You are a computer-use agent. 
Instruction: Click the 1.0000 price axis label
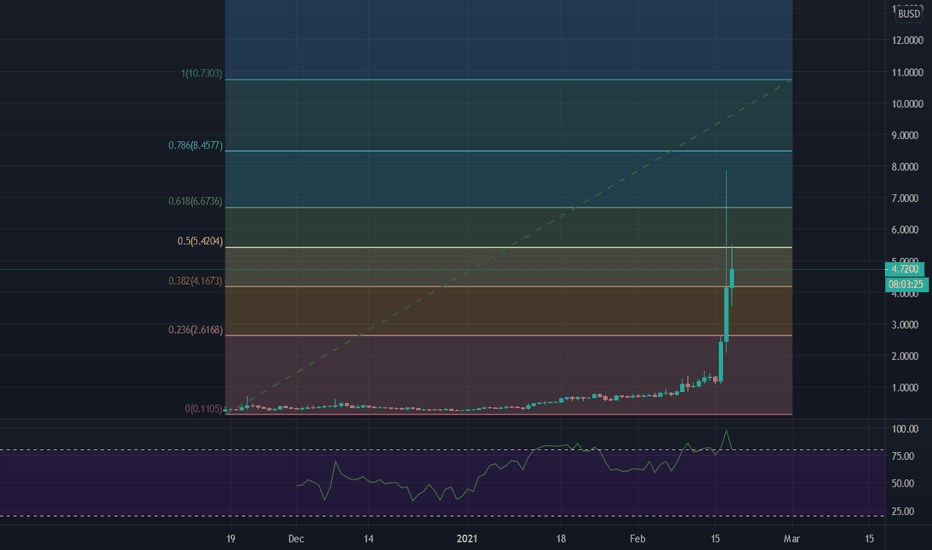905,388
